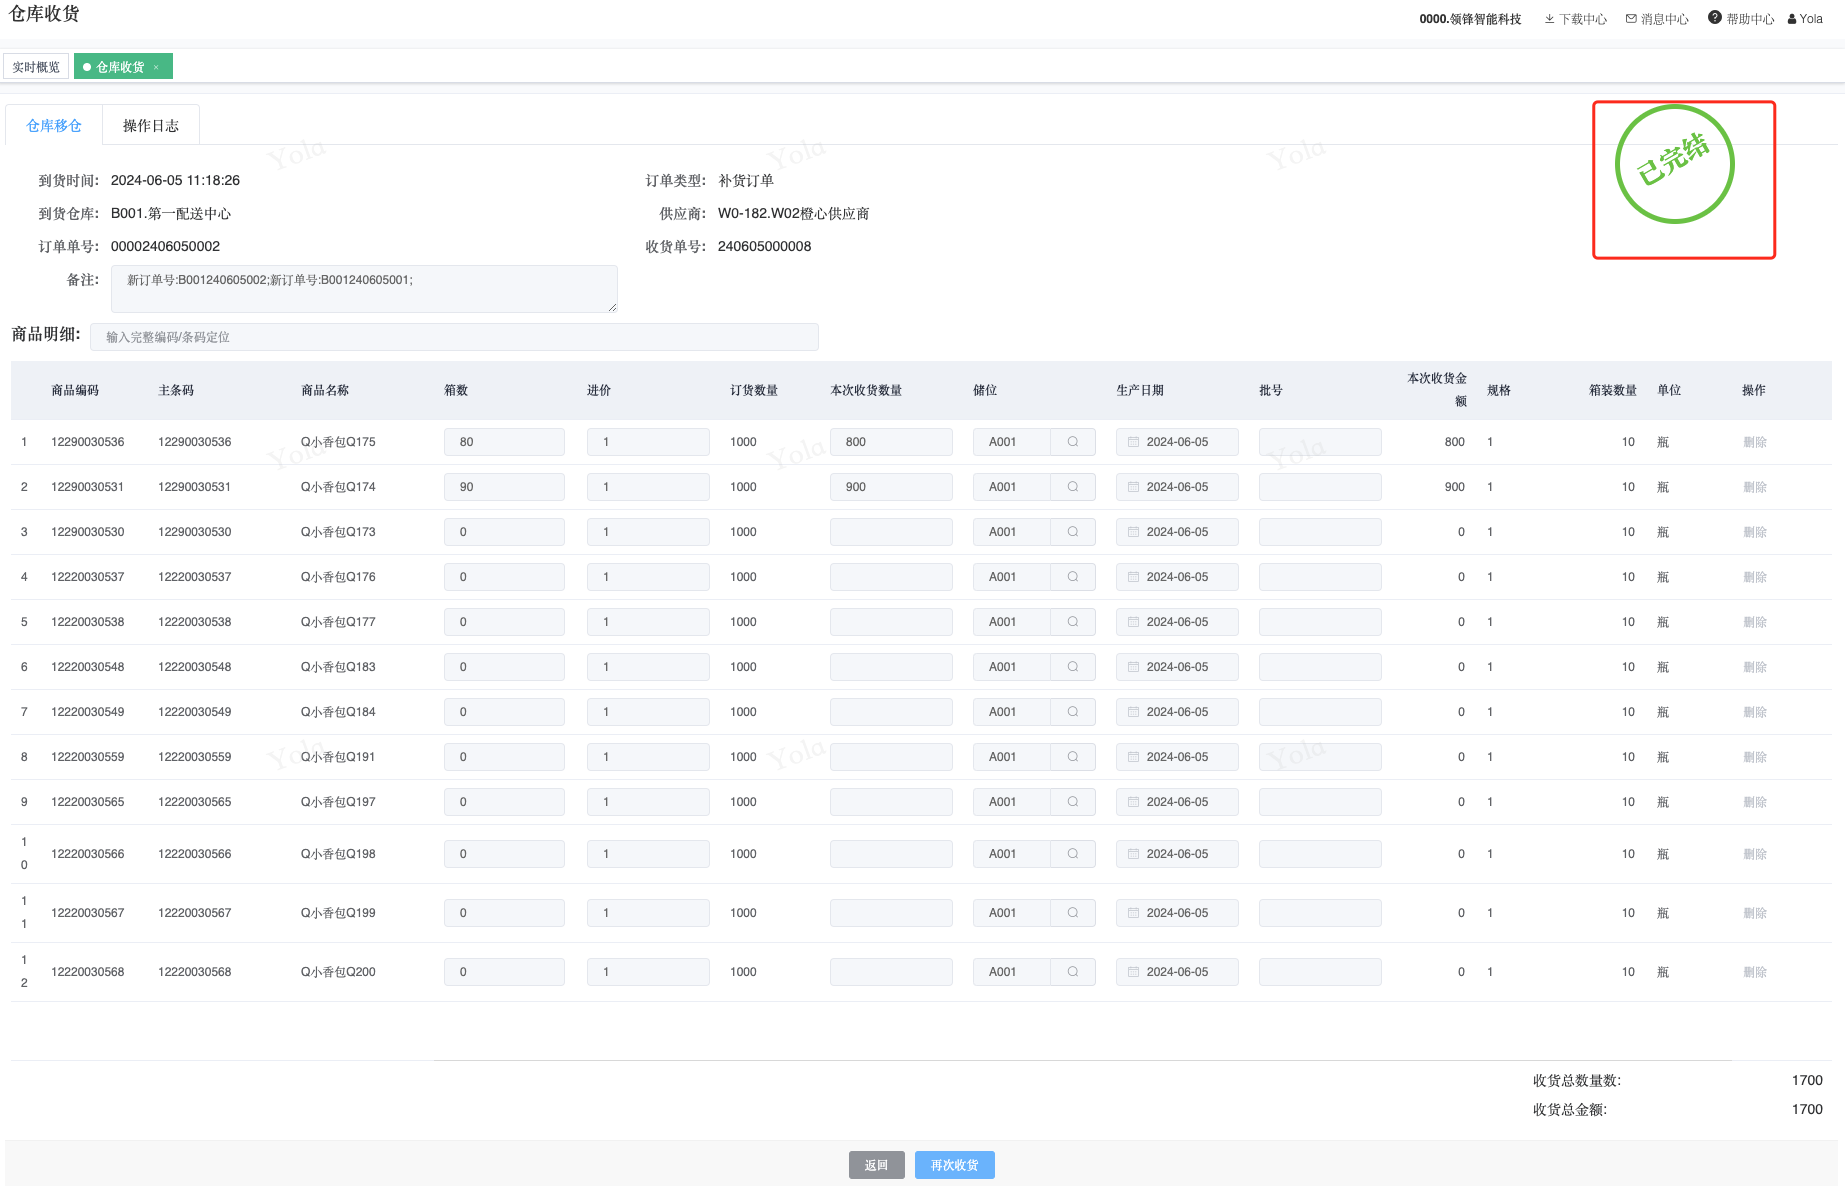Click the barcode search input field
The height and width of the screenshot is (1186, 1845).
tap(454, 337)
